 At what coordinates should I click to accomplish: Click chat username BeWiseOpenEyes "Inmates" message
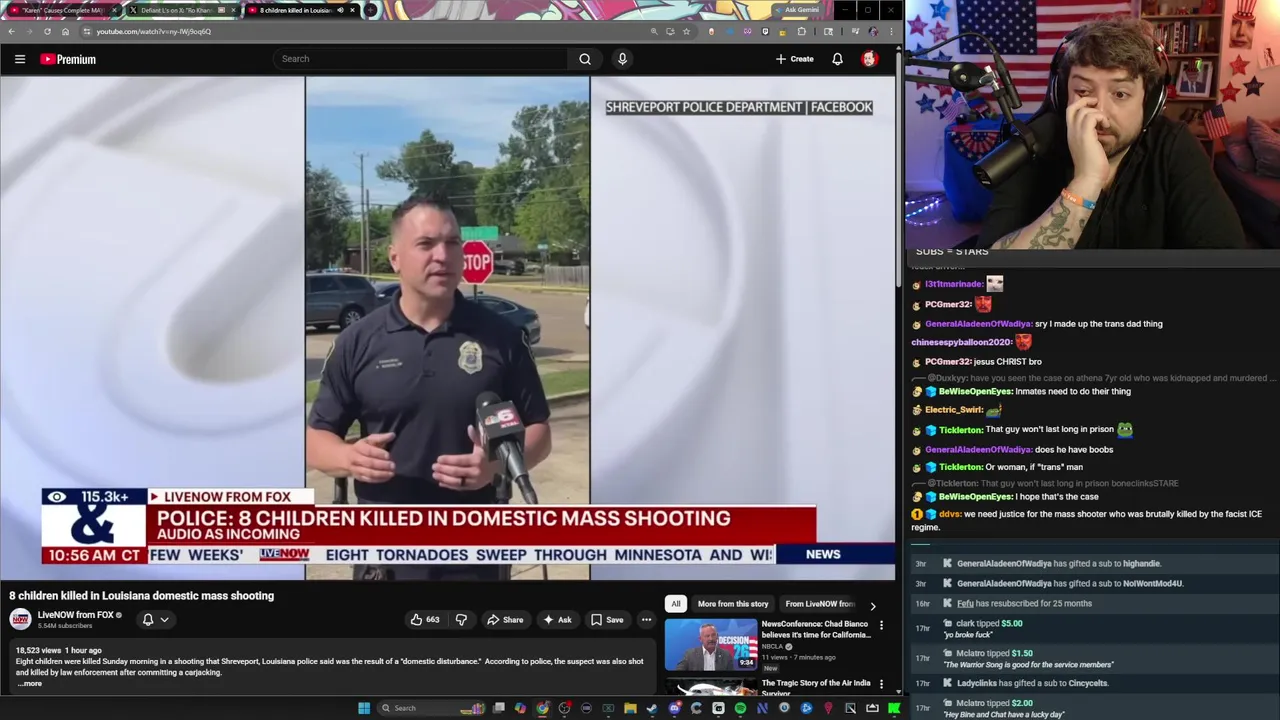[975, 392]
